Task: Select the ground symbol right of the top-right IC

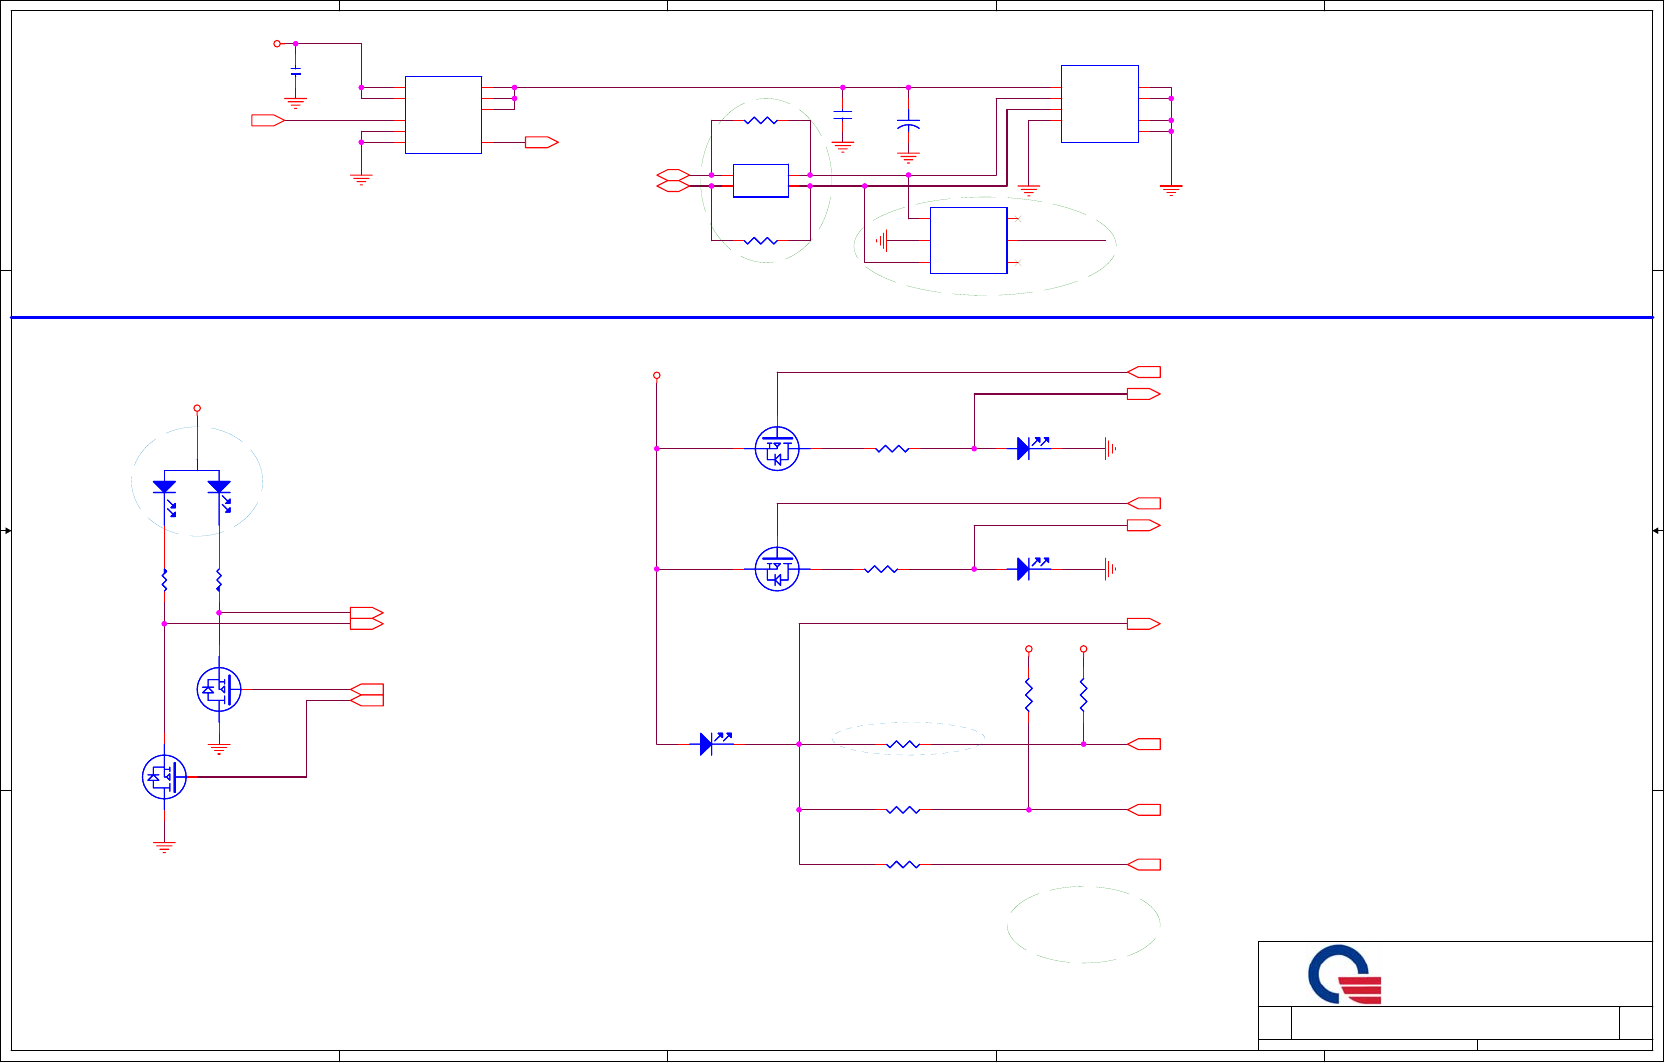Action: 1171,189
